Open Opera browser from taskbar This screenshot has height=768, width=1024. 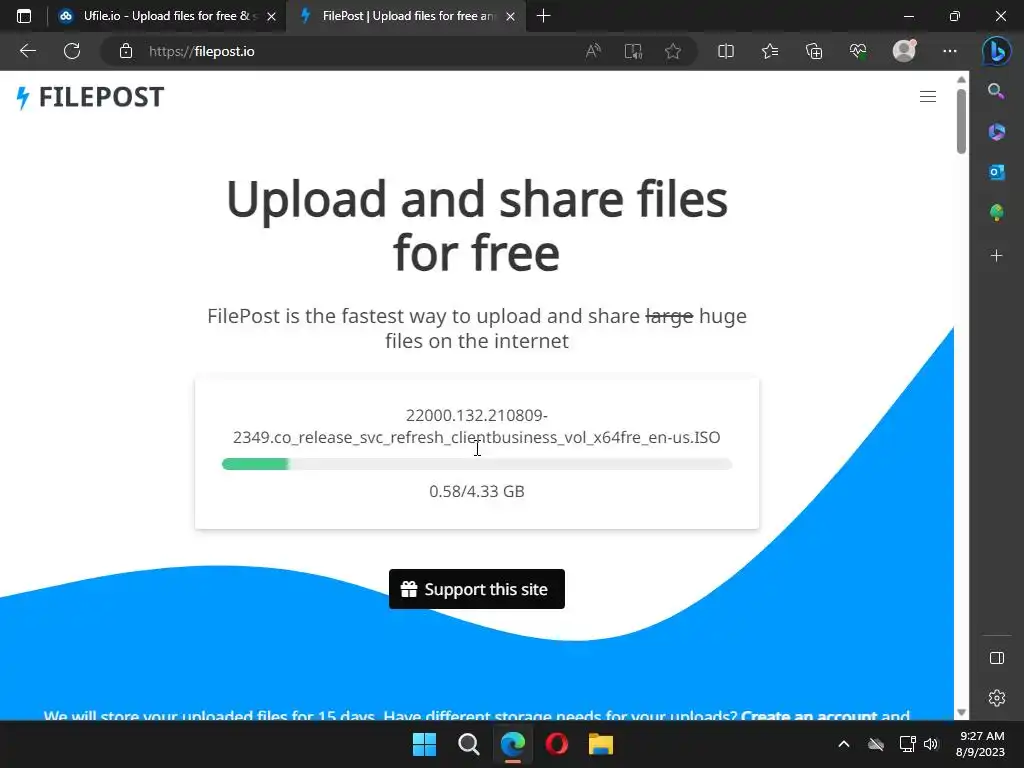pyautogui.click(x=556, y=744)
